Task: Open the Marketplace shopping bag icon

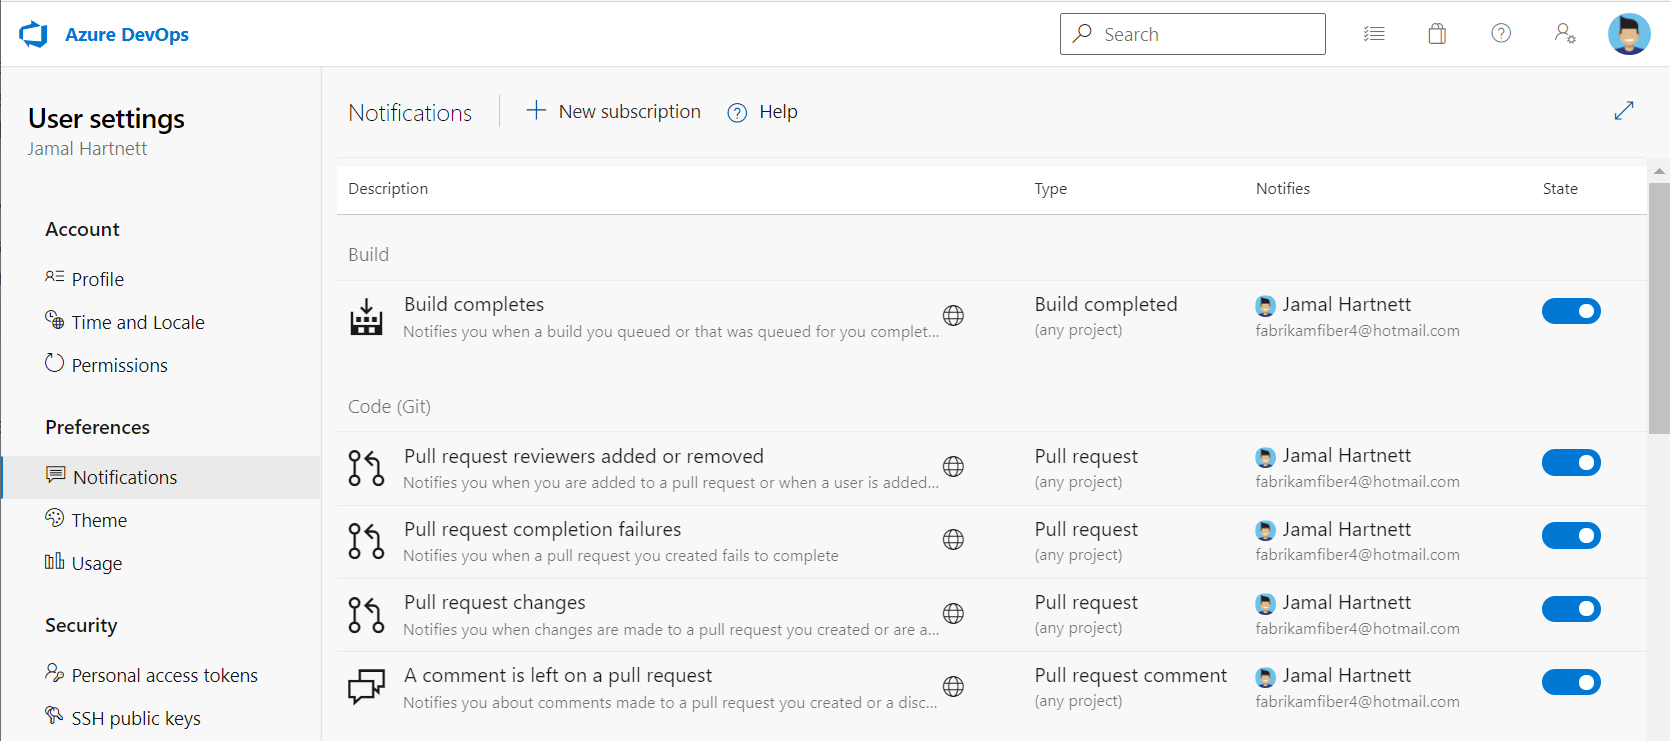Action: [x=1437, y=34]
